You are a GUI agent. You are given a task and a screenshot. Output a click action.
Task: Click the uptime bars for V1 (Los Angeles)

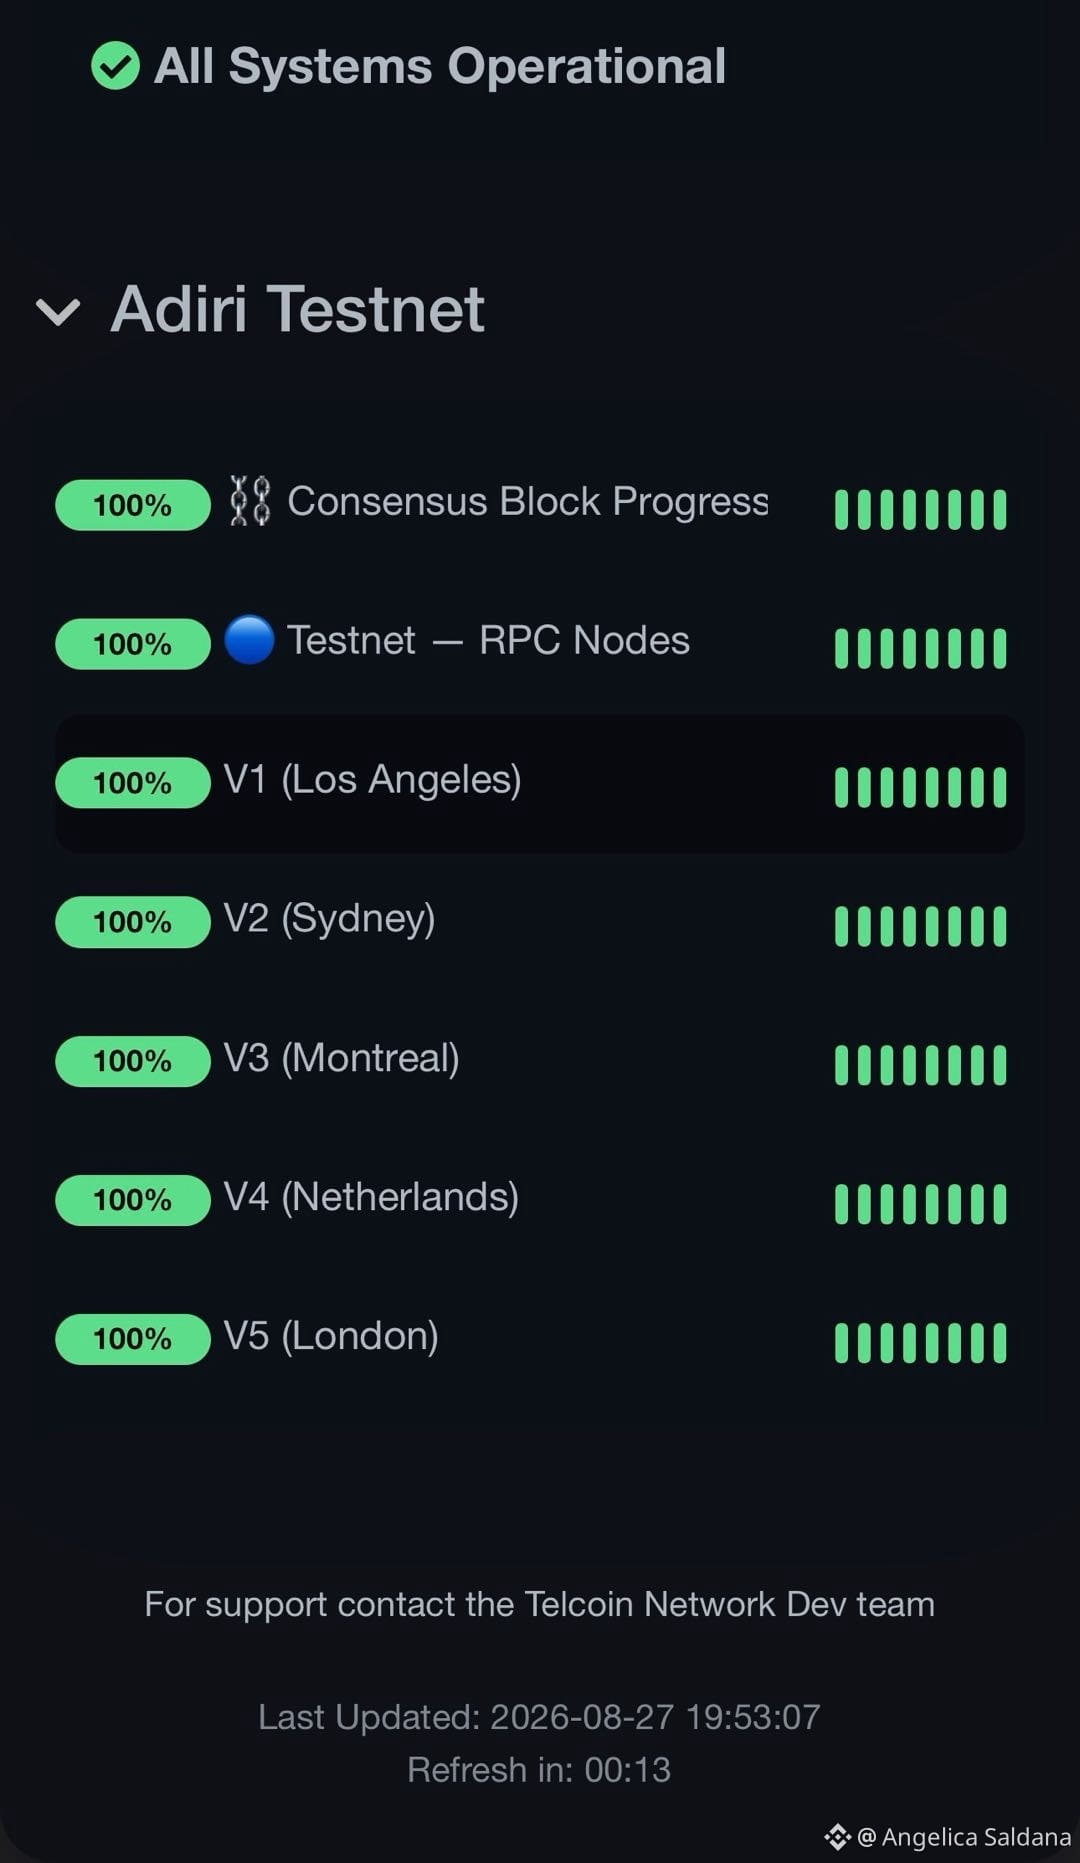tap(920, 787)
